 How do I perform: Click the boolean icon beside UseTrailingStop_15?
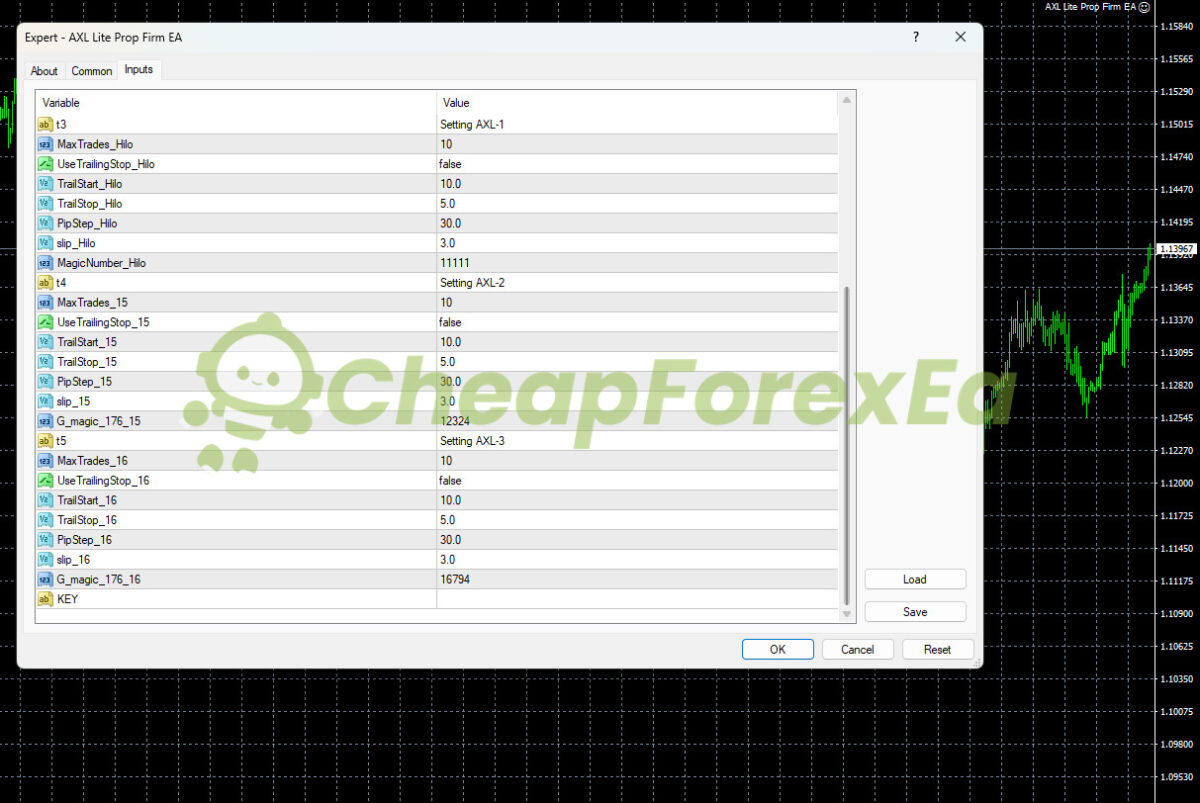tap(45, 322)
